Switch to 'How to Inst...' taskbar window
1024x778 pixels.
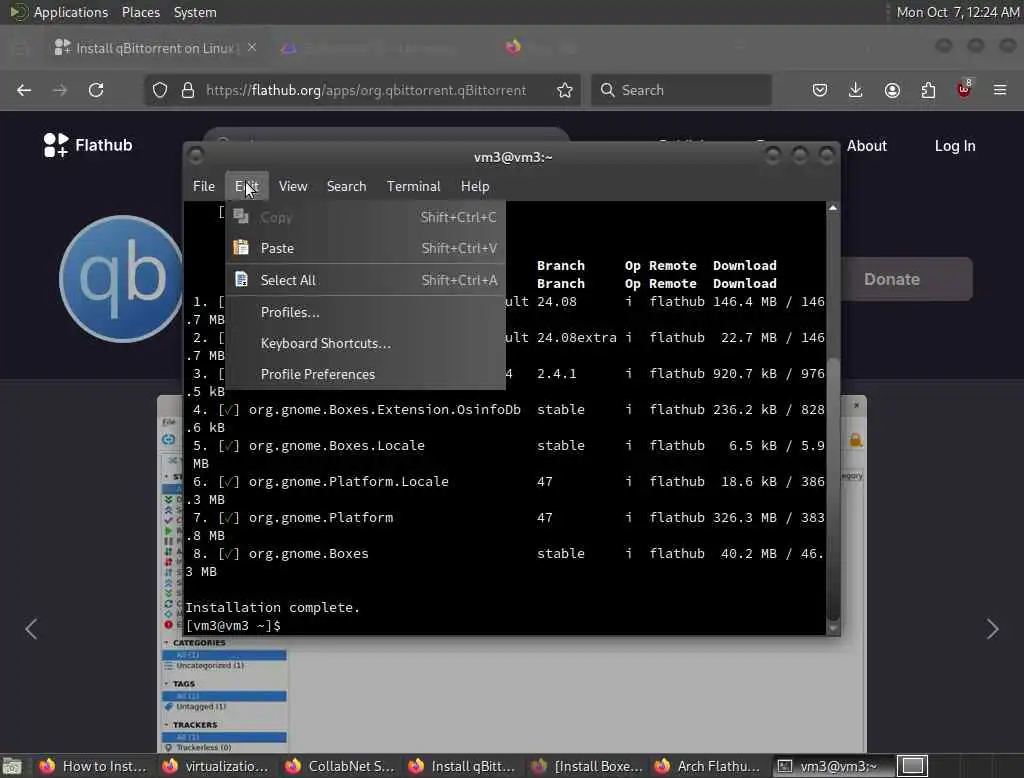pos(93,766)
